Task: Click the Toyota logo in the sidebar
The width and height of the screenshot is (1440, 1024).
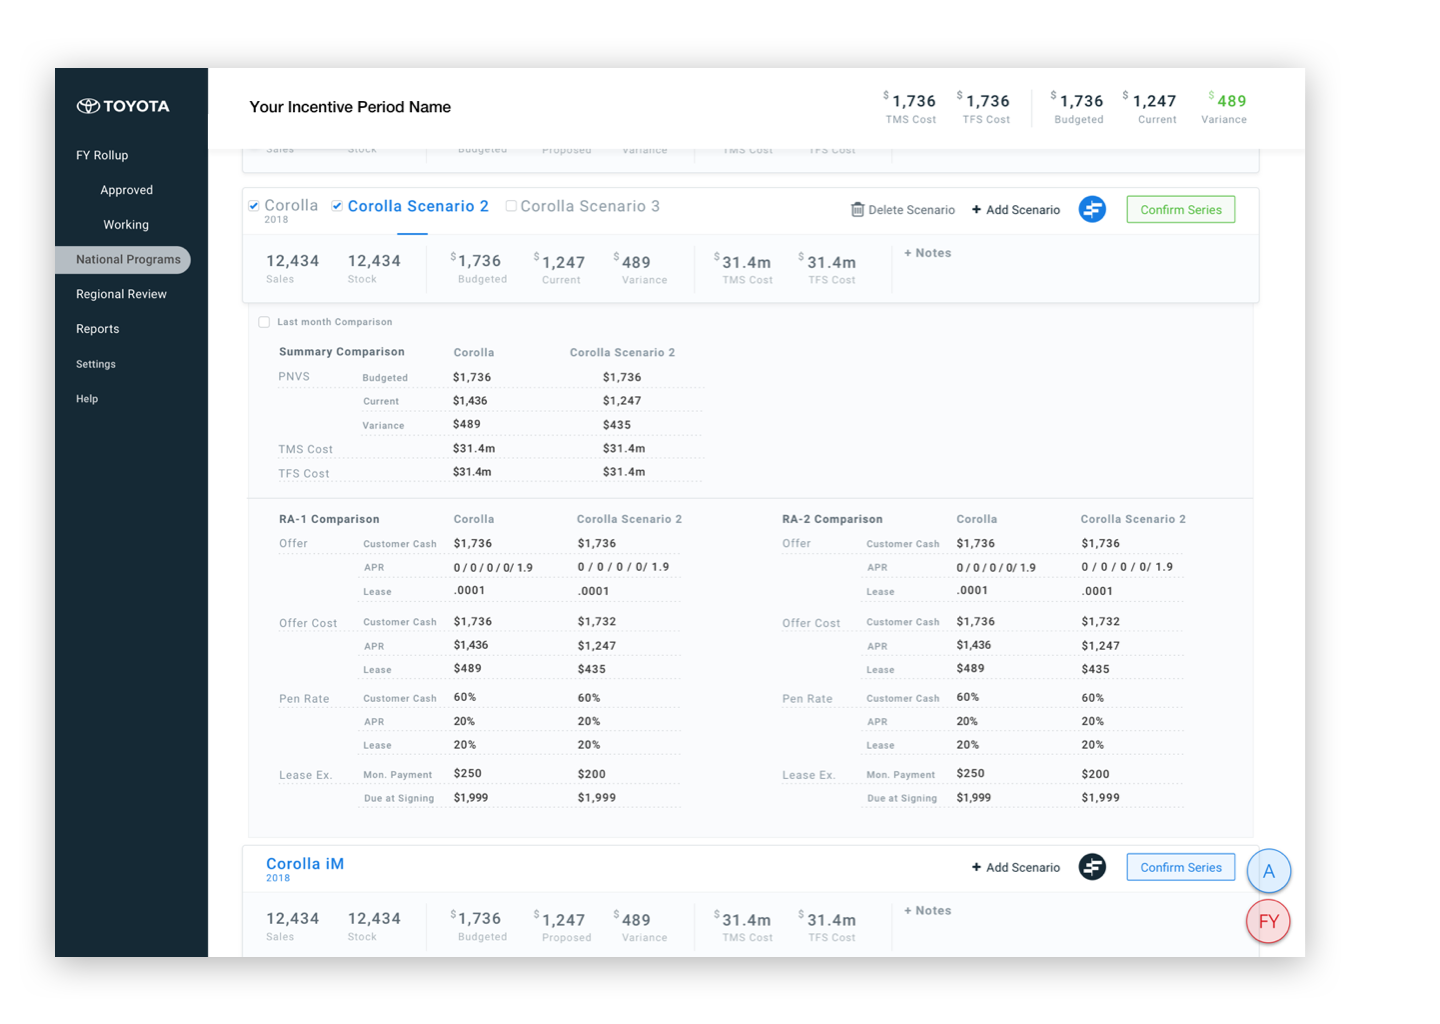Action: tap(123, 106)
